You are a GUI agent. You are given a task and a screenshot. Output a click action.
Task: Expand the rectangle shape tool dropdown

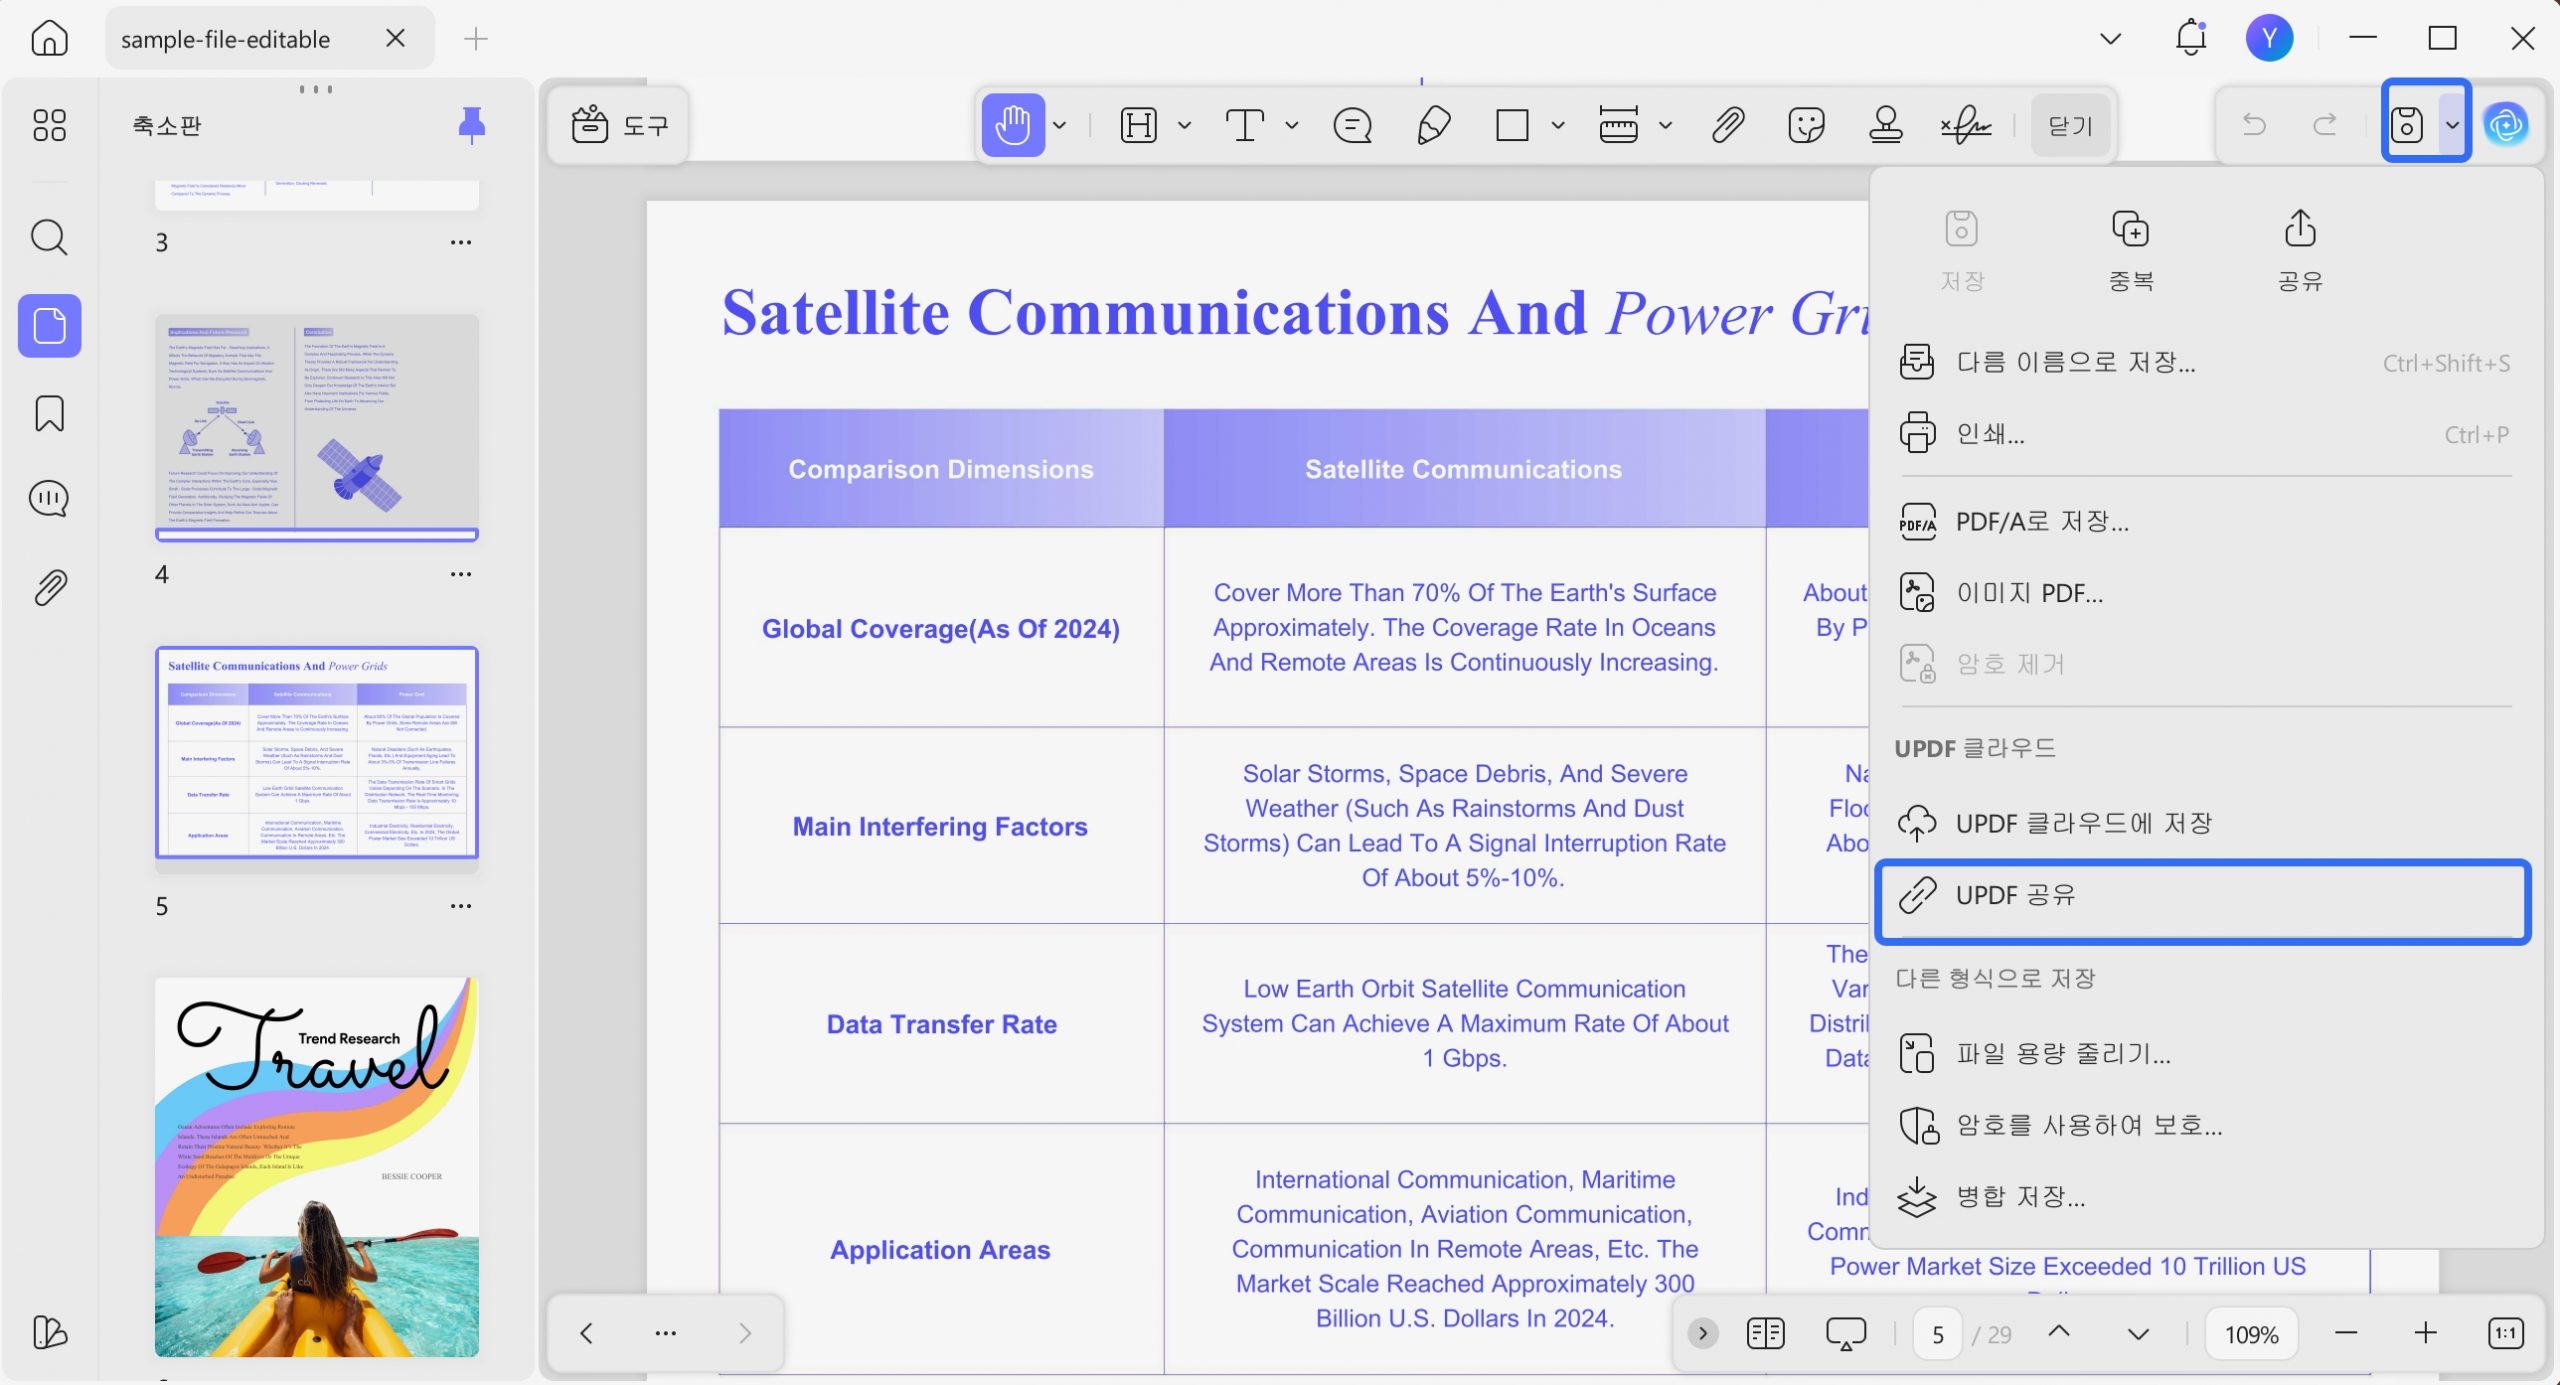pyautogui.click(x=1557, y=126)
